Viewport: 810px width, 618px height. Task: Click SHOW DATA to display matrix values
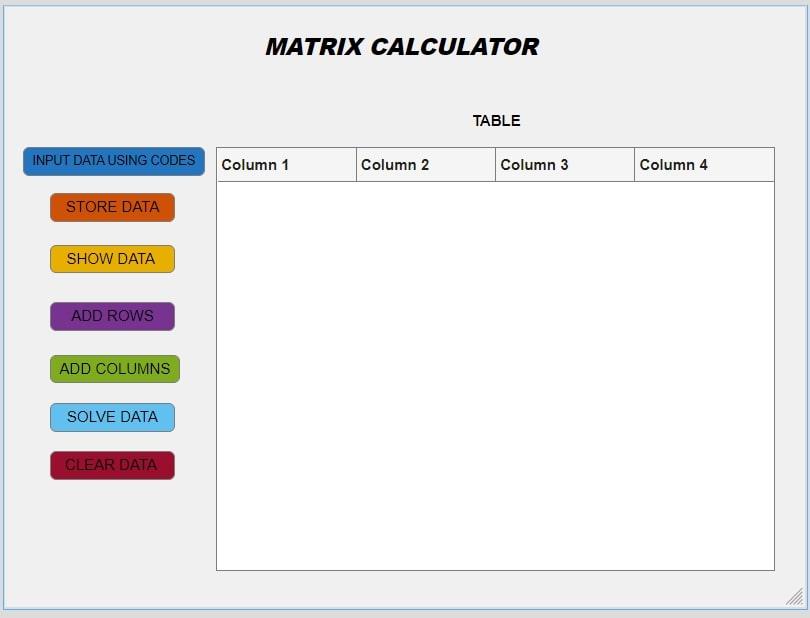click(112, 258)
